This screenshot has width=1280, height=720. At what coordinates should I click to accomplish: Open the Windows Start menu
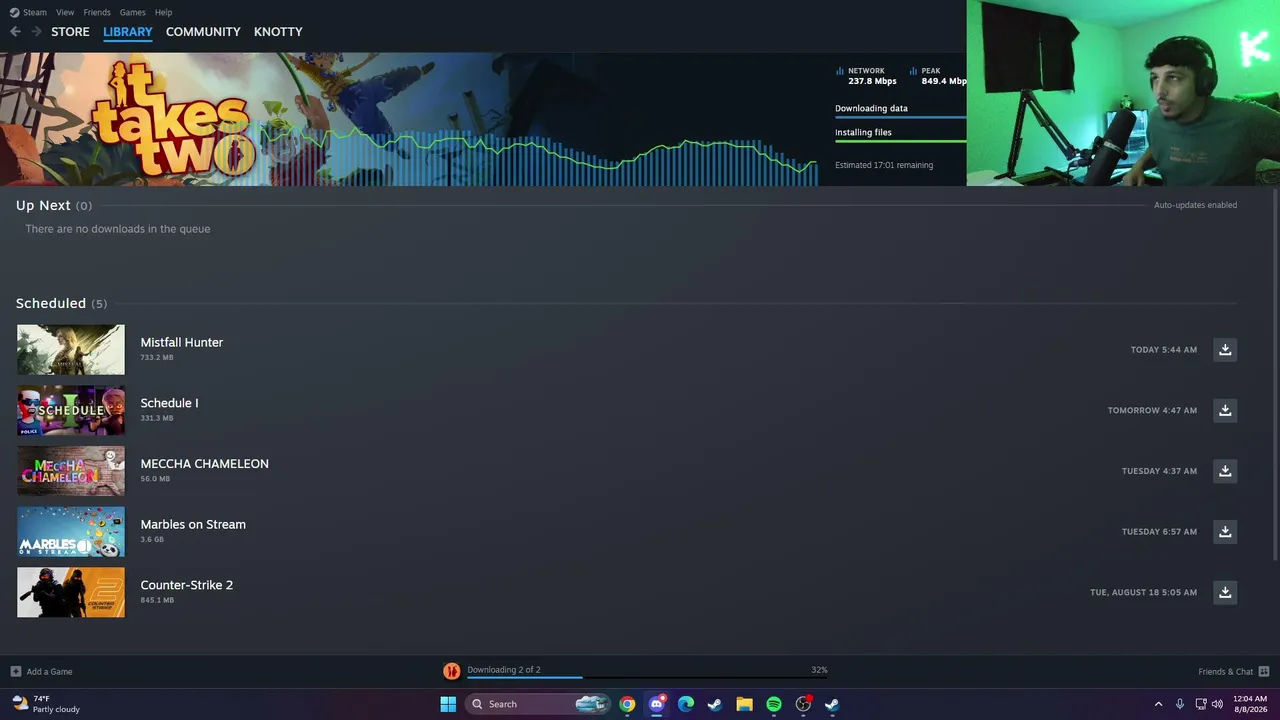tap(448, 704)
